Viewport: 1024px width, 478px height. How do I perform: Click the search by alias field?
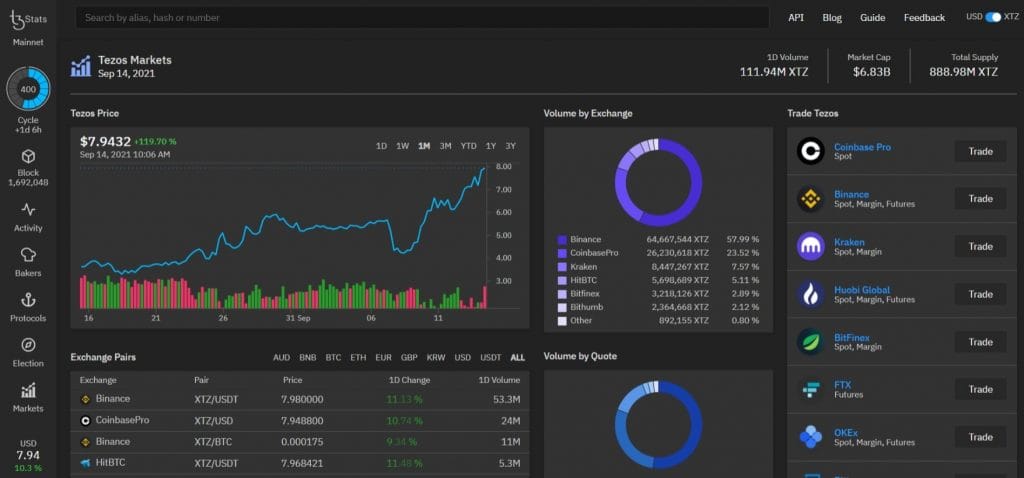tap(422, 18)
